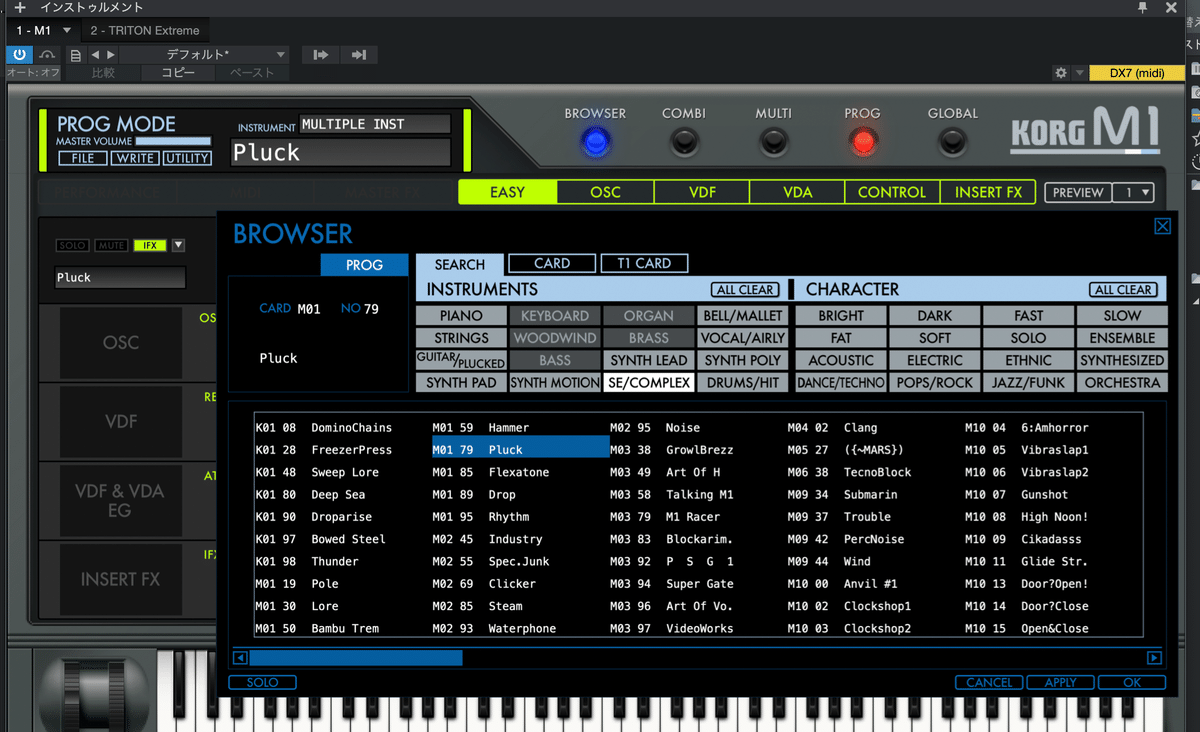The height and width of the screenshot is (732, 1200).
Task: Open the 1 - M1 instrument dropdown arrow
Action: point(67,31)
